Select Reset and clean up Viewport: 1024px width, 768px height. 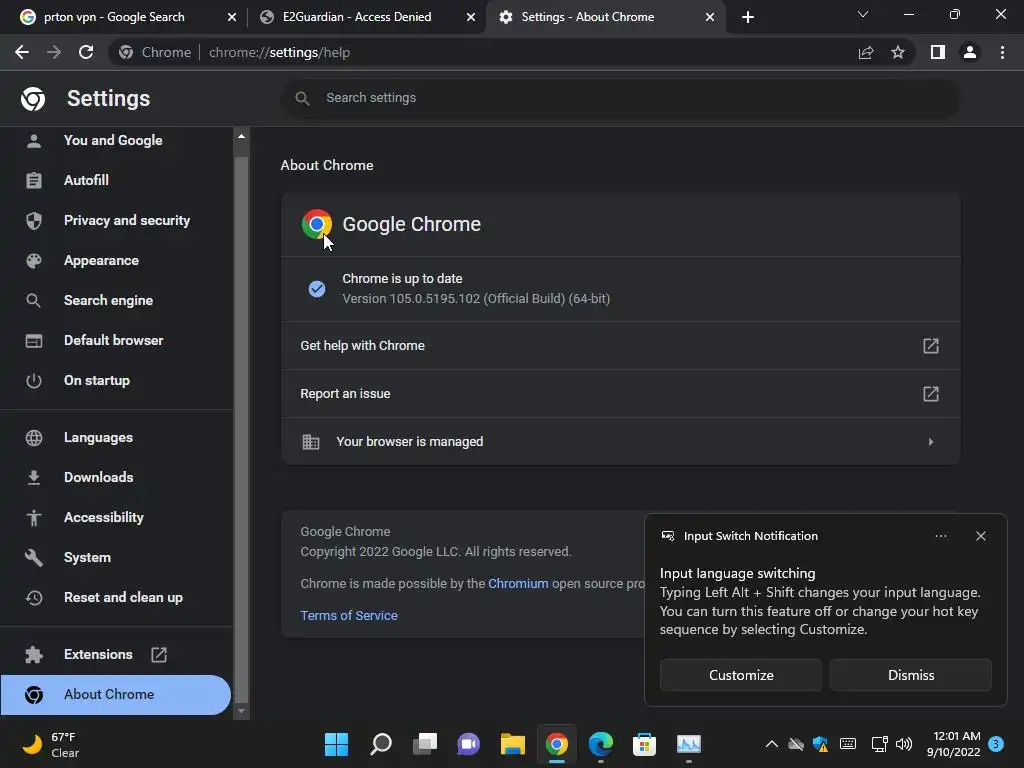pyautogui.click(x=123, y=598)
